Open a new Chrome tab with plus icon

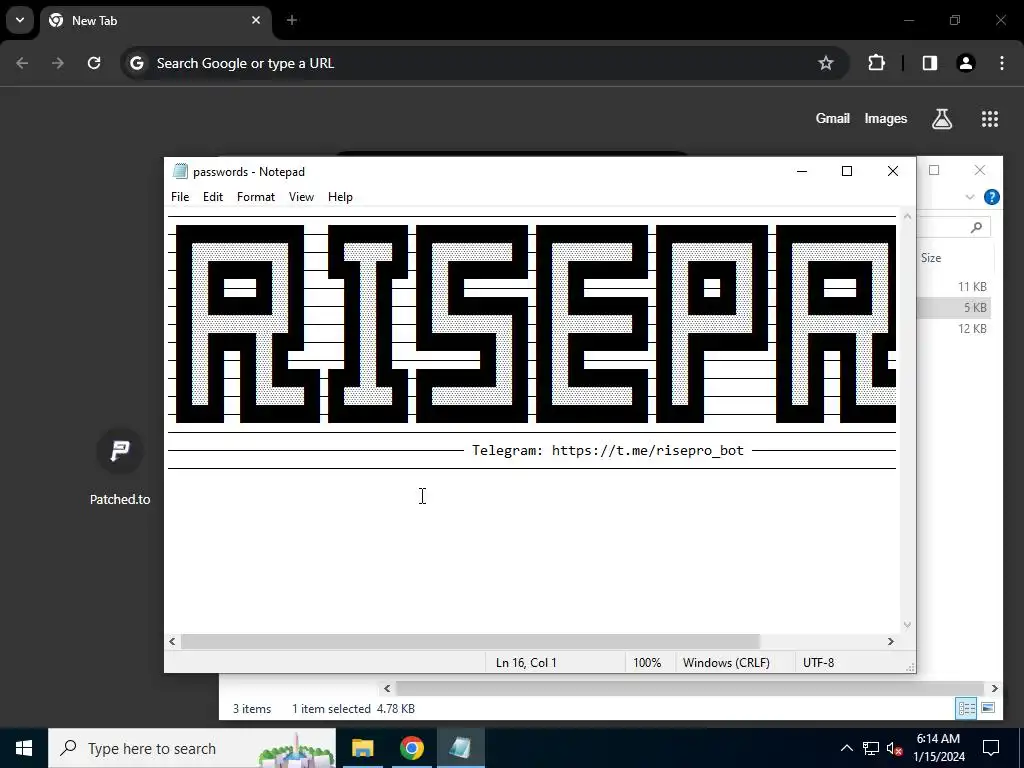point(292,20)
